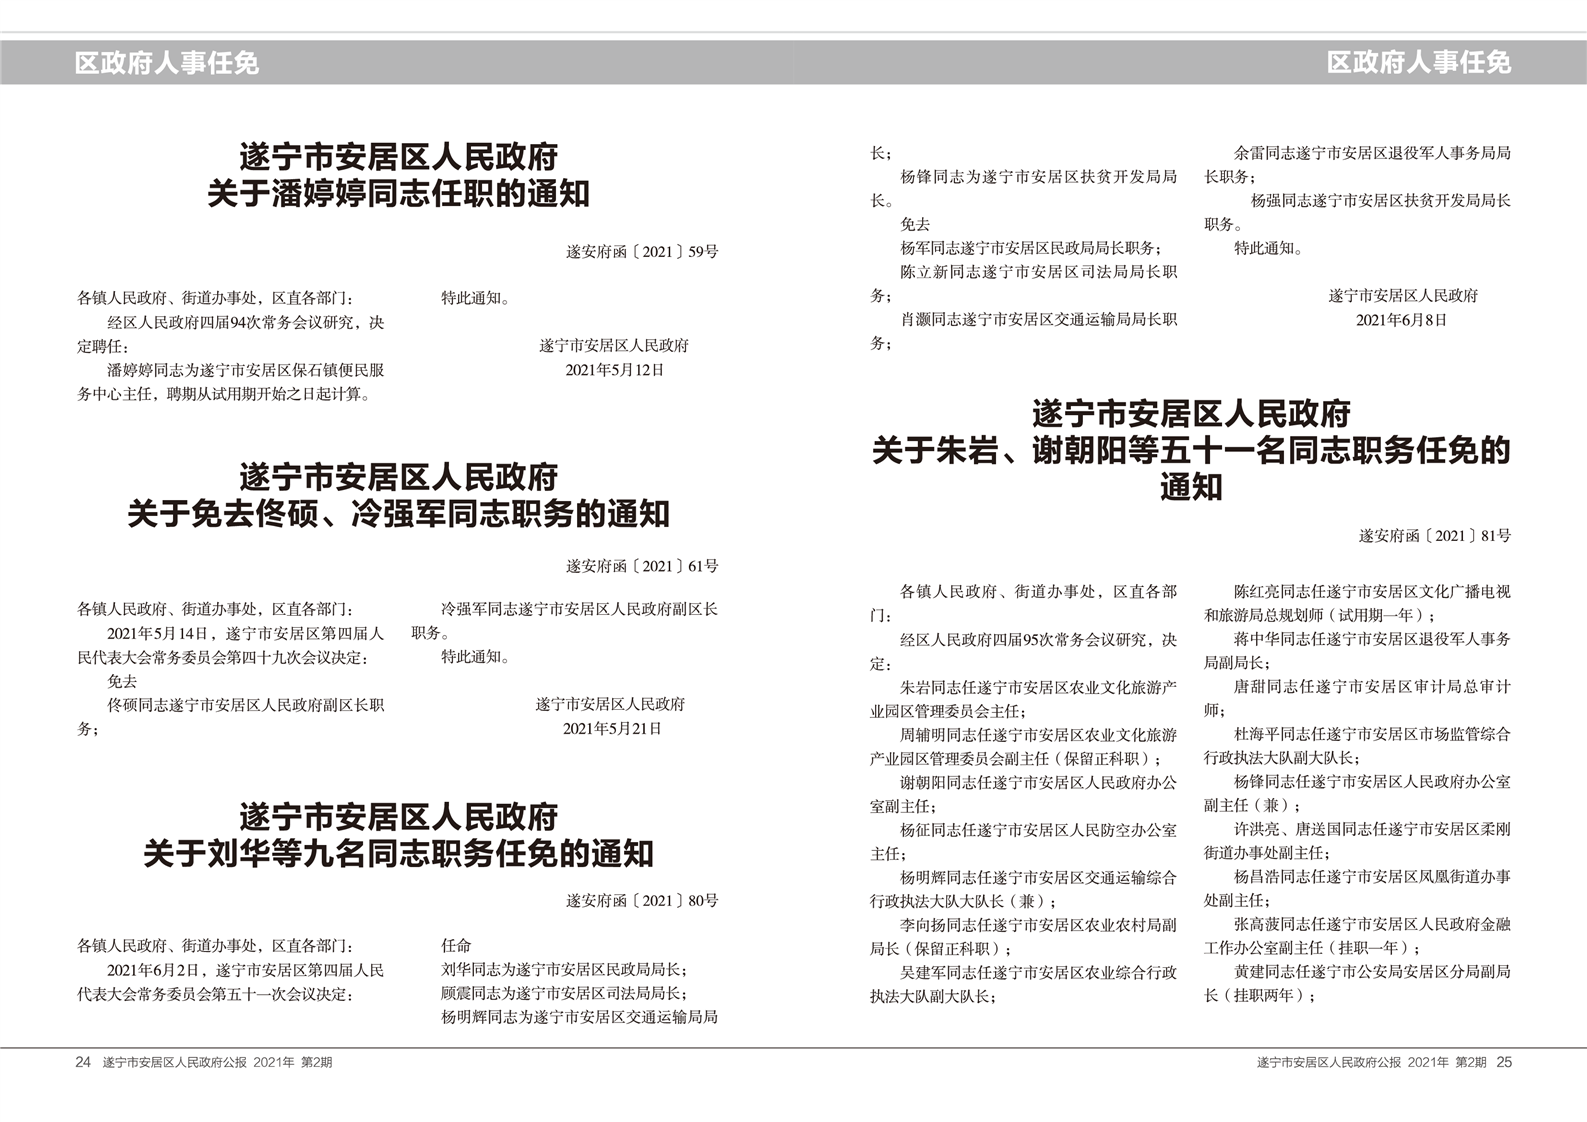
Task: Click the word 任命 in the third notice
Action: click(456, 946)
